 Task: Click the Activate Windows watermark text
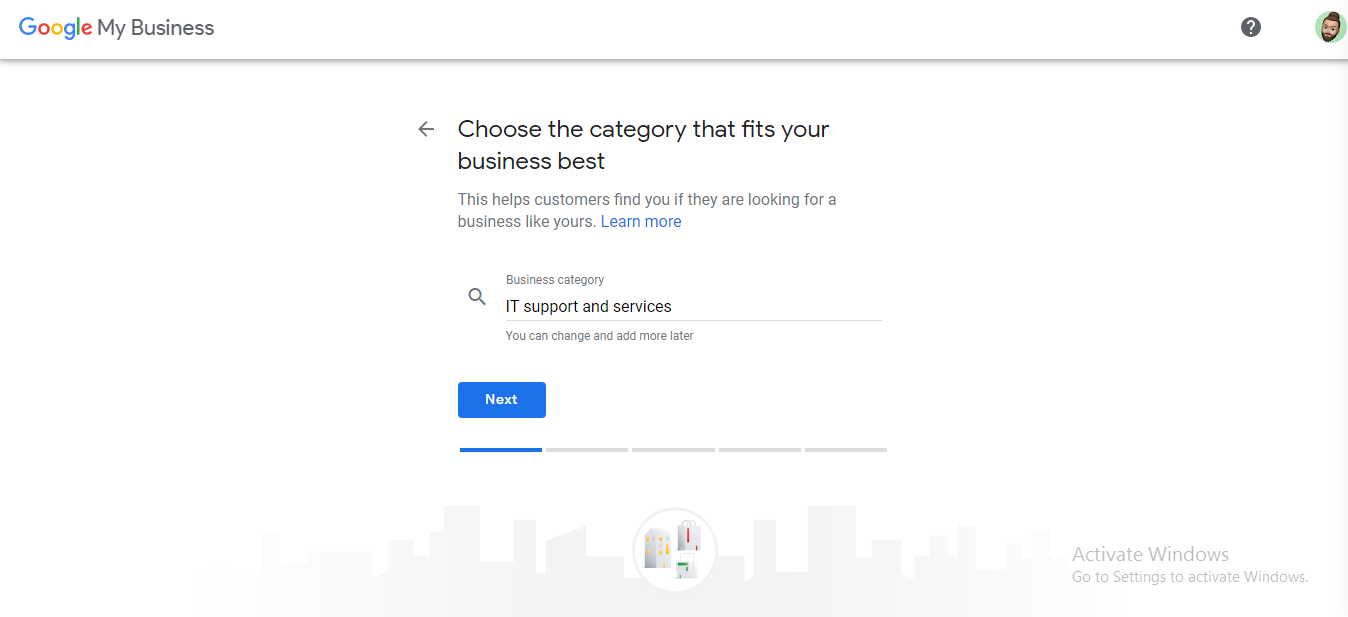point(1150,554)
